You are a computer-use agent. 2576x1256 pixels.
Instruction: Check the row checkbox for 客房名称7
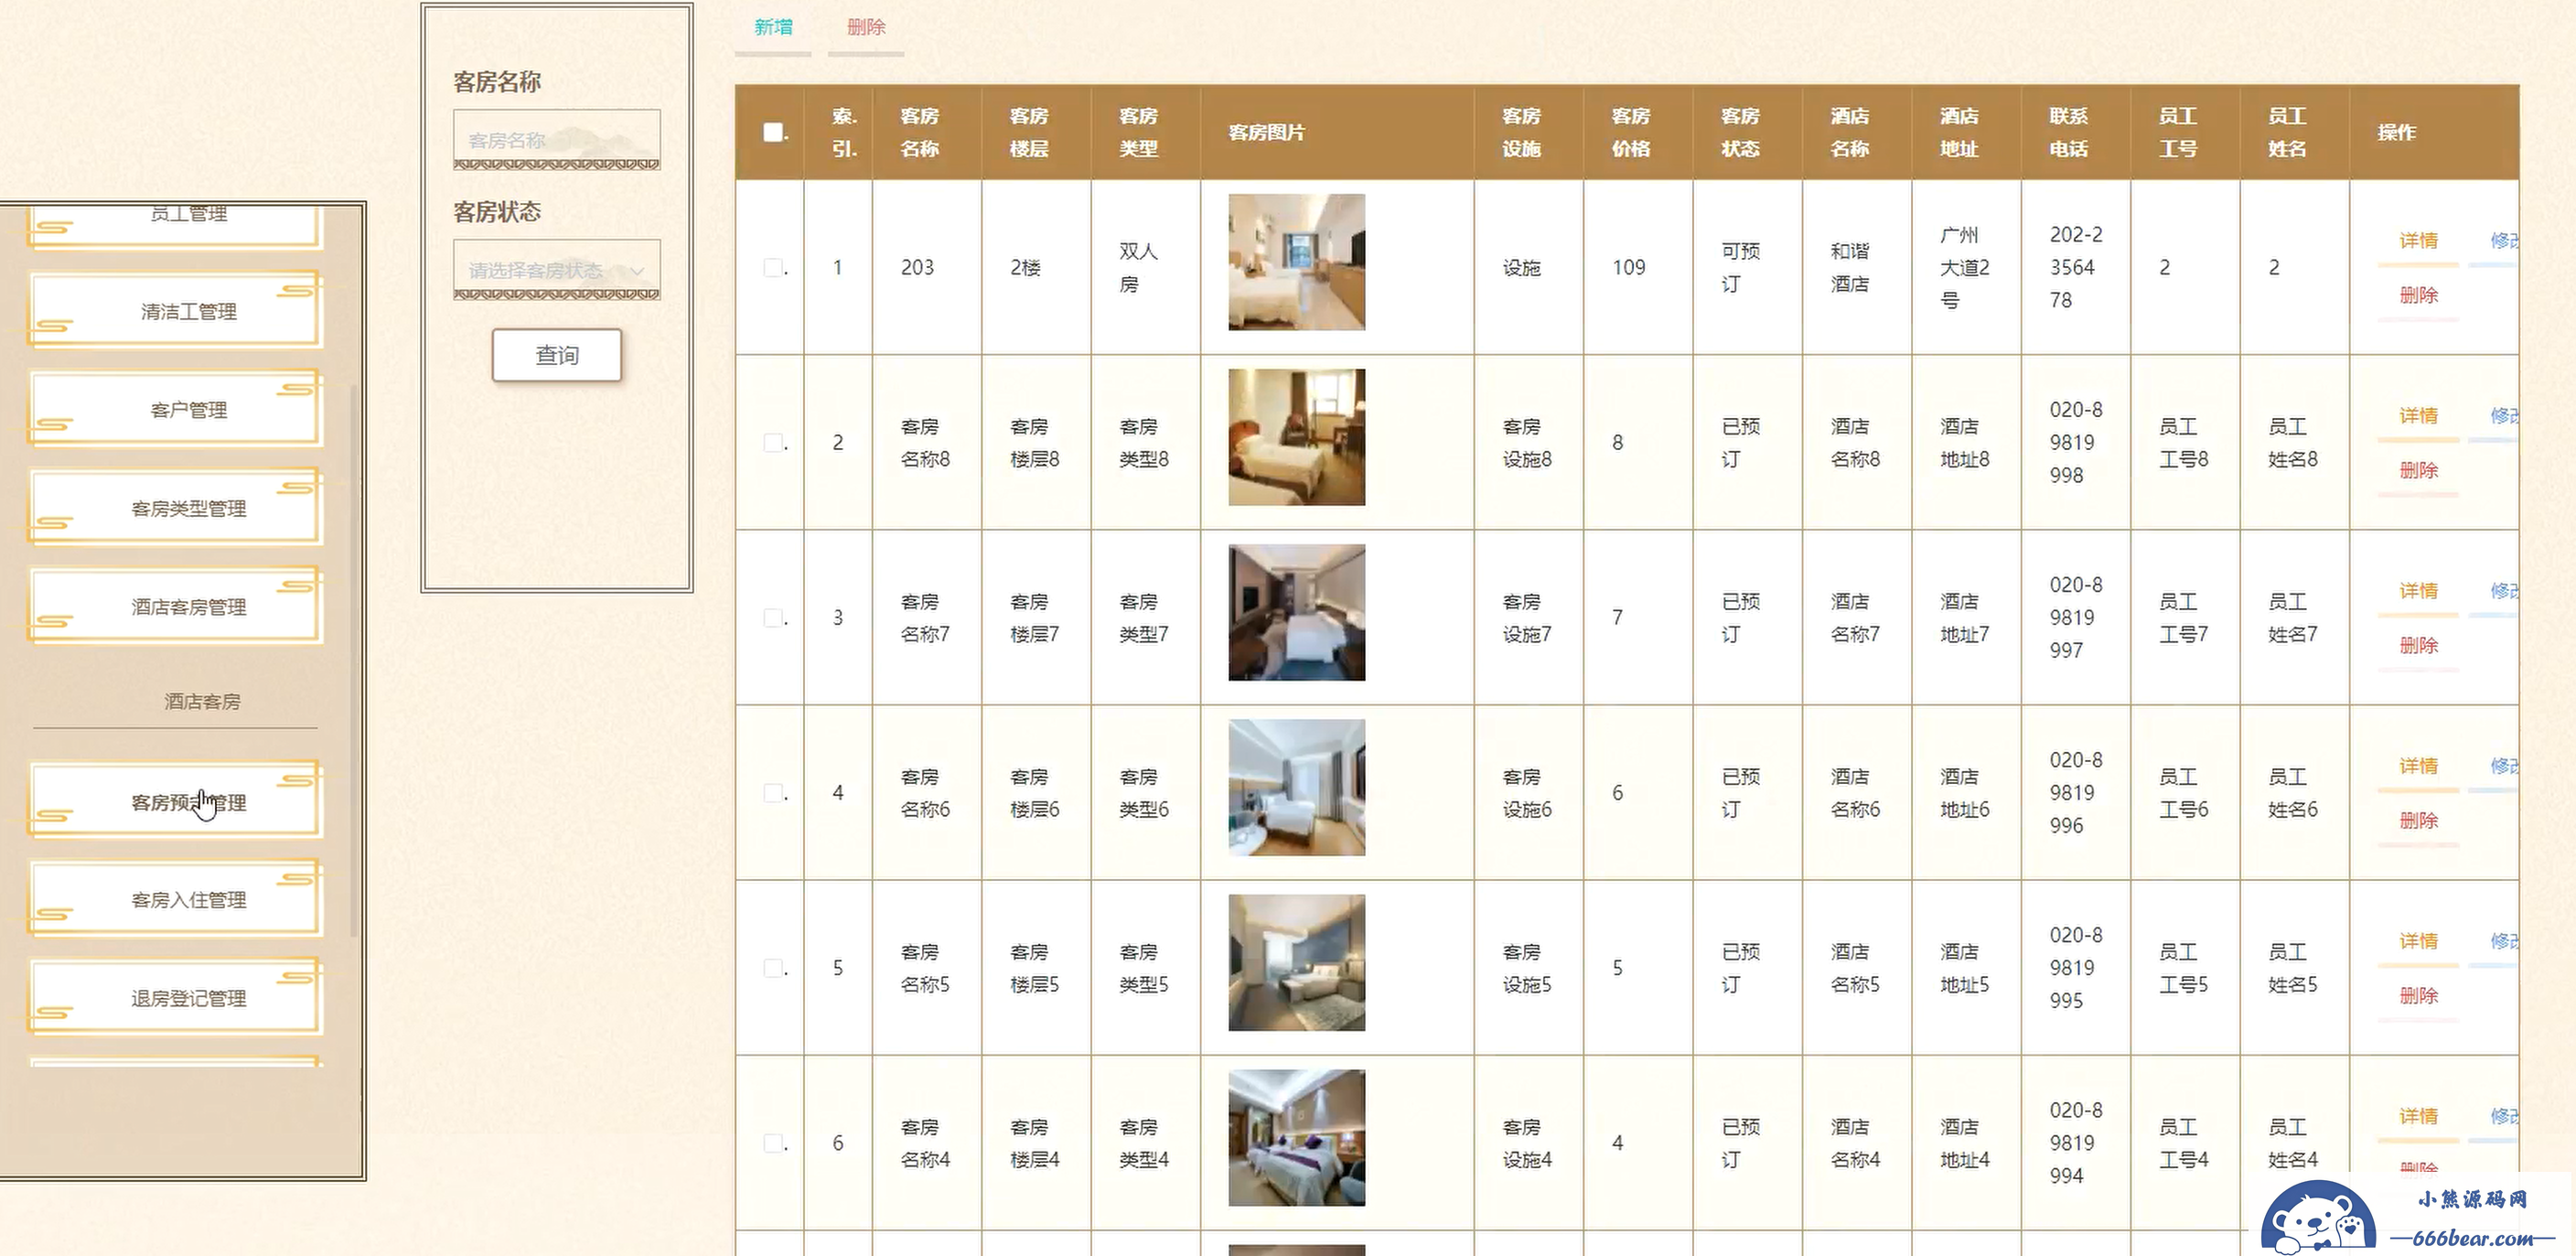pos(773,617)
